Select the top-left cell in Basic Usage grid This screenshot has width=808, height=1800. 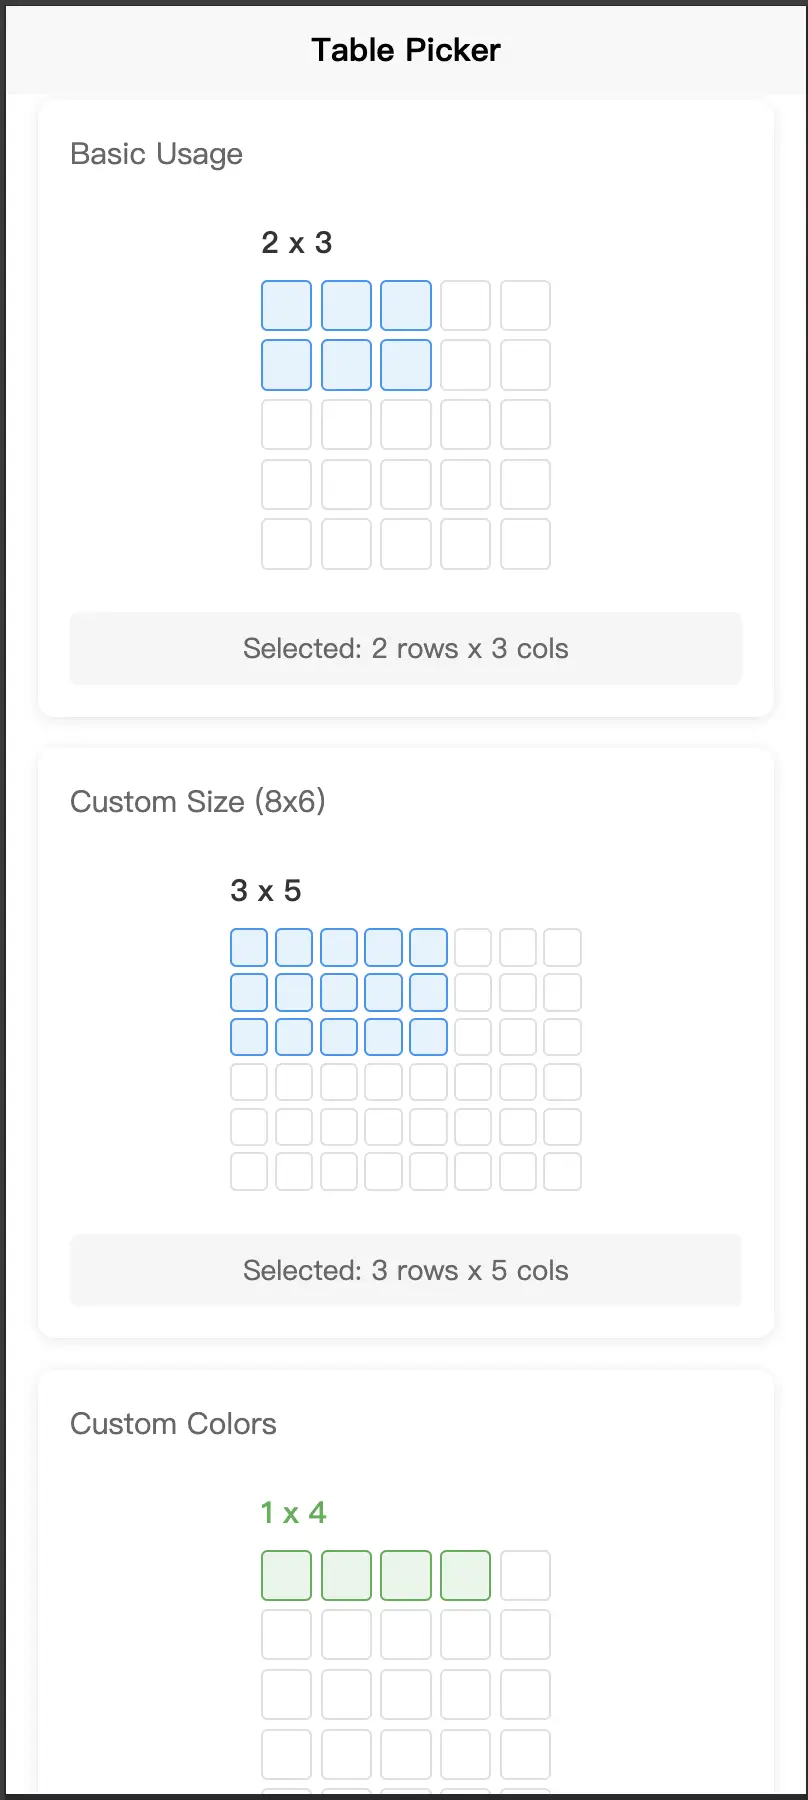click(x=286, y=305)
